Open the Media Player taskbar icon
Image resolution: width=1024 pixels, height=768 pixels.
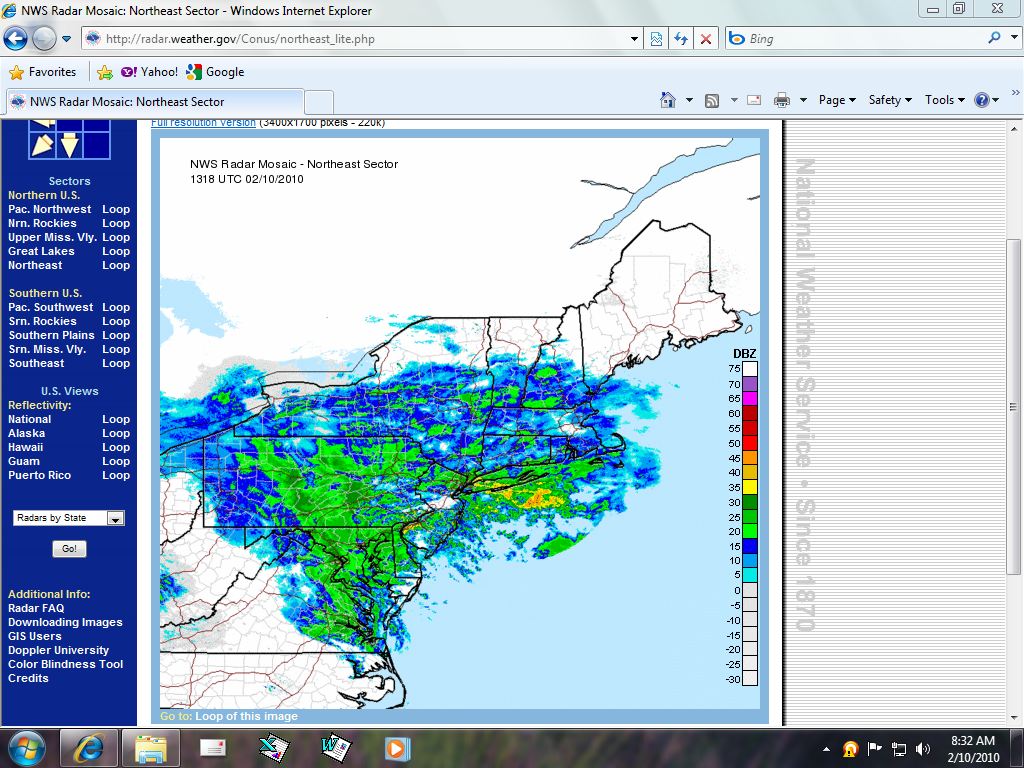coord(396,748)
